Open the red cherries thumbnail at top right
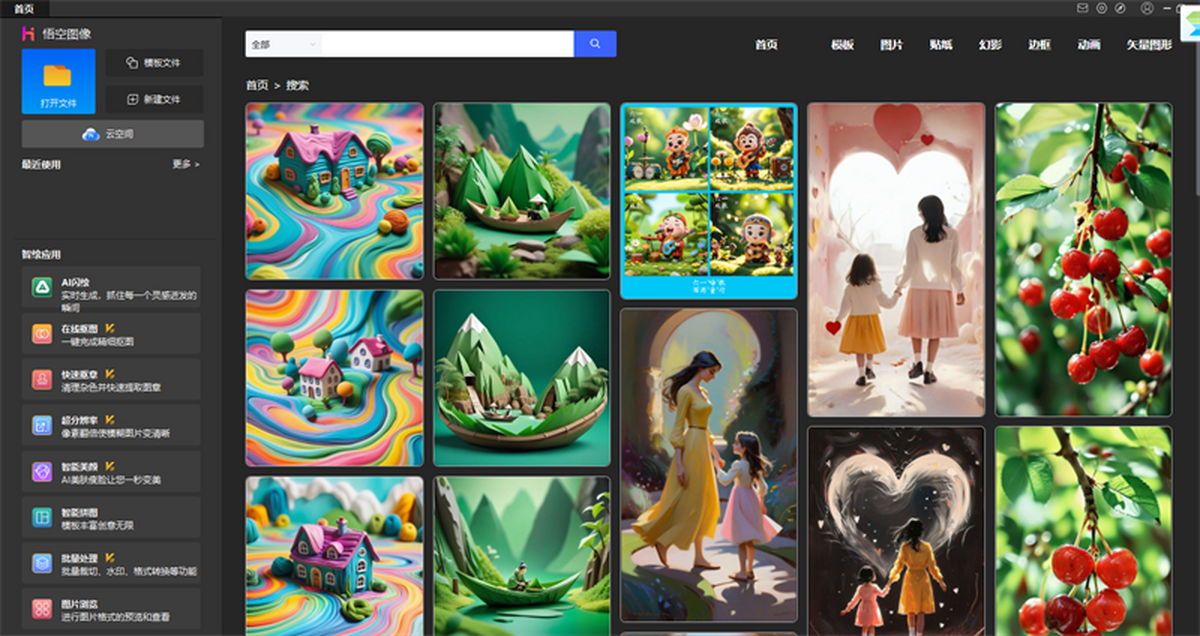1200x636 pixels. coord(1083,259)
